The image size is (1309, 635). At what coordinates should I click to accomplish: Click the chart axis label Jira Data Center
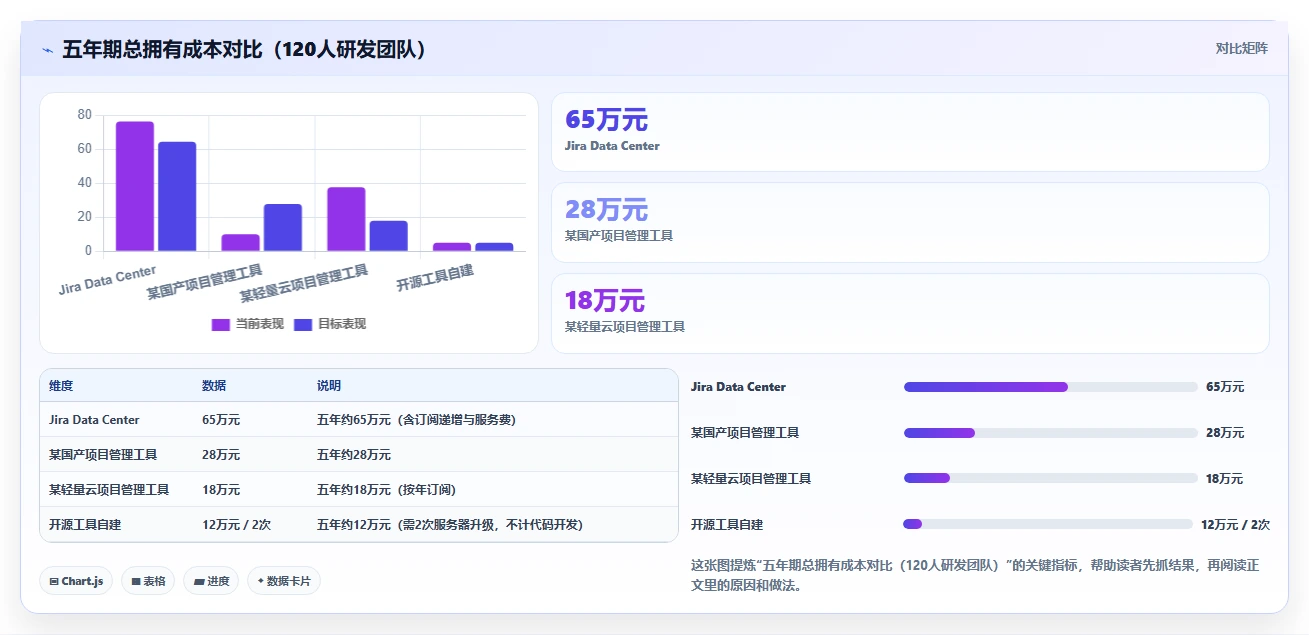(107, 280)
